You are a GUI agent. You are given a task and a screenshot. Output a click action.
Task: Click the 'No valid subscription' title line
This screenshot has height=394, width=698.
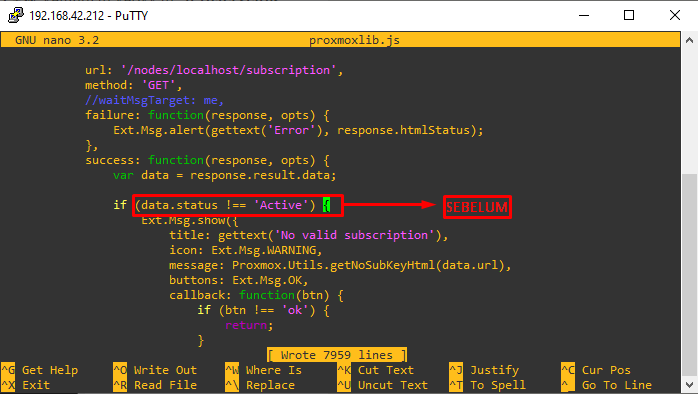click(x=308, y=235)
